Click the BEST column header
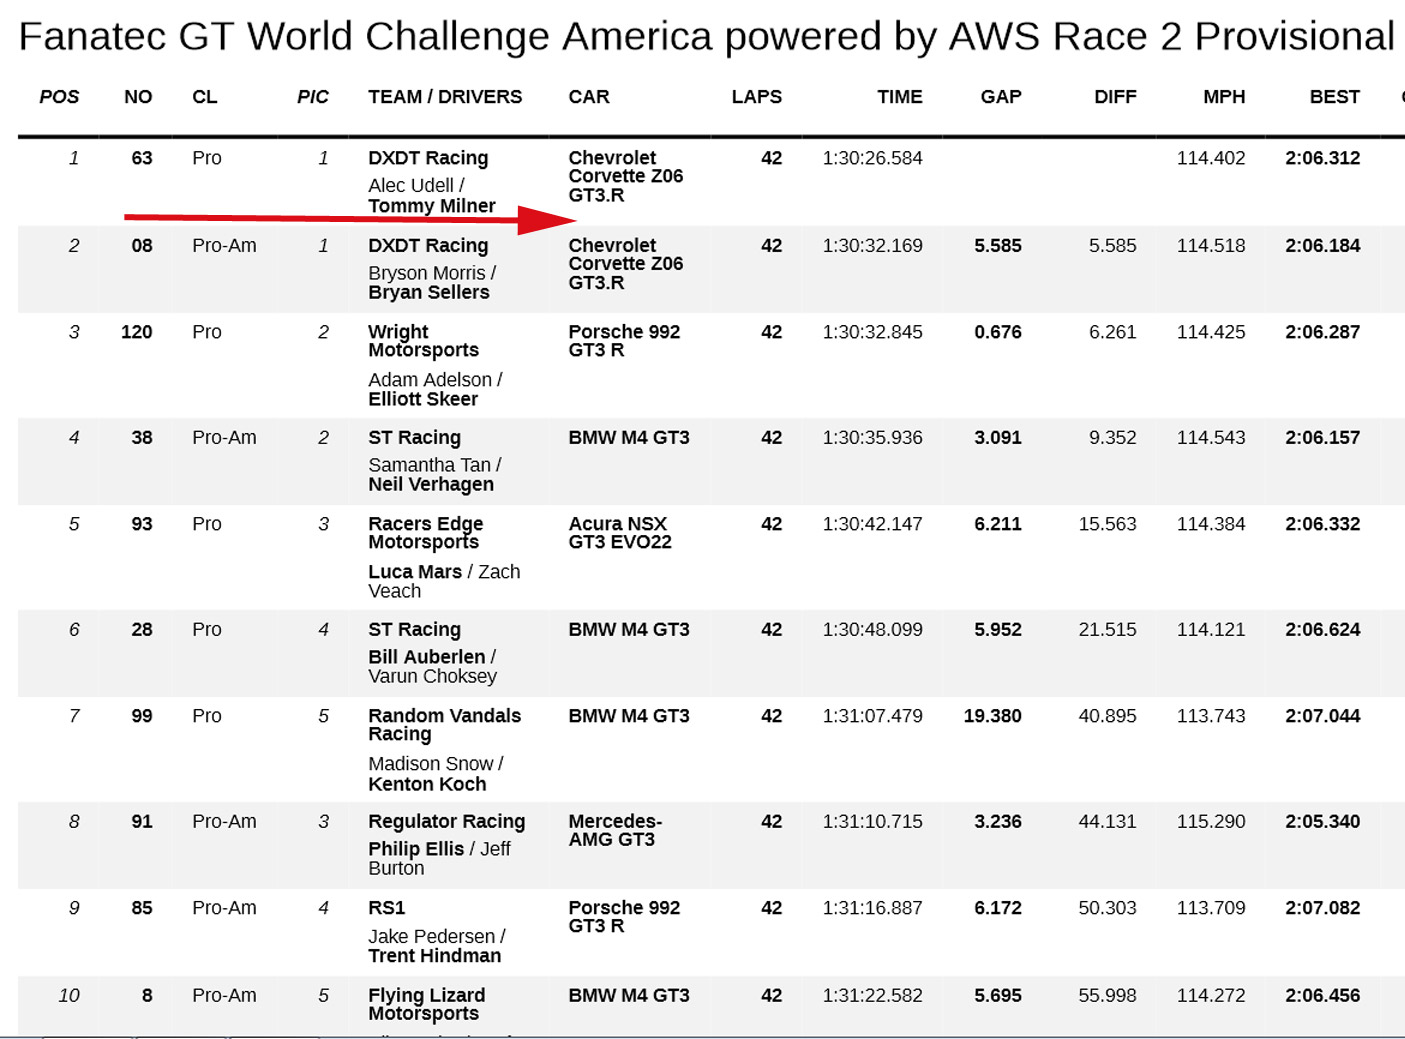1405x1039 pixels. (x=1334, y=97)
